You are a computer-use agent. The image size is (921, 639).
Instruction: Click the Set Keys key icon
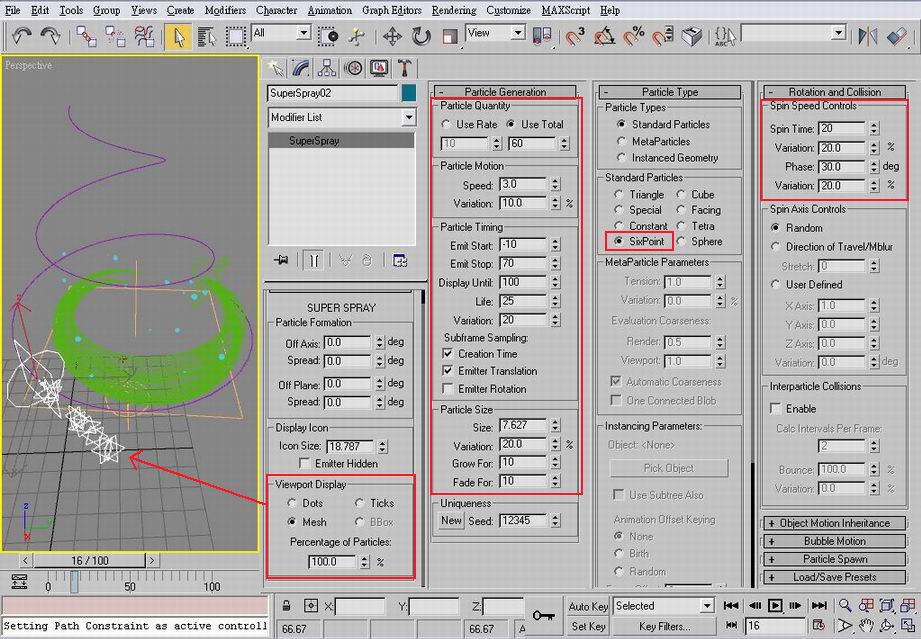click(544, 615)
